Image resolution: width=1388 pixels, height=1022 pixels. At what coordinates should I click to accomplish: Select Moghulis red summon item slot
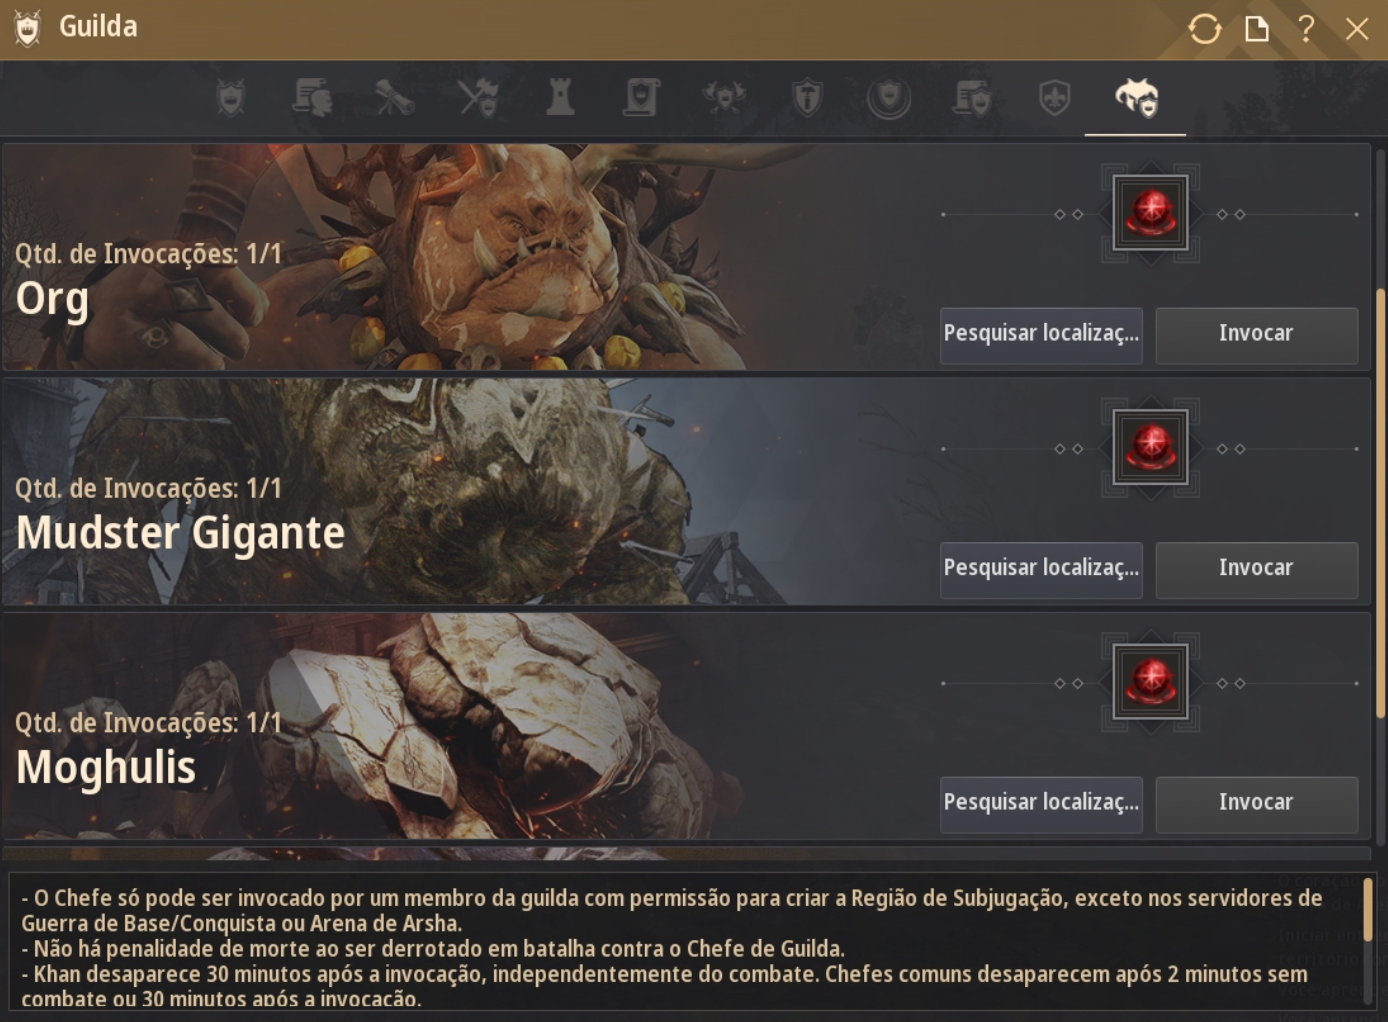tap(1151, 682)
